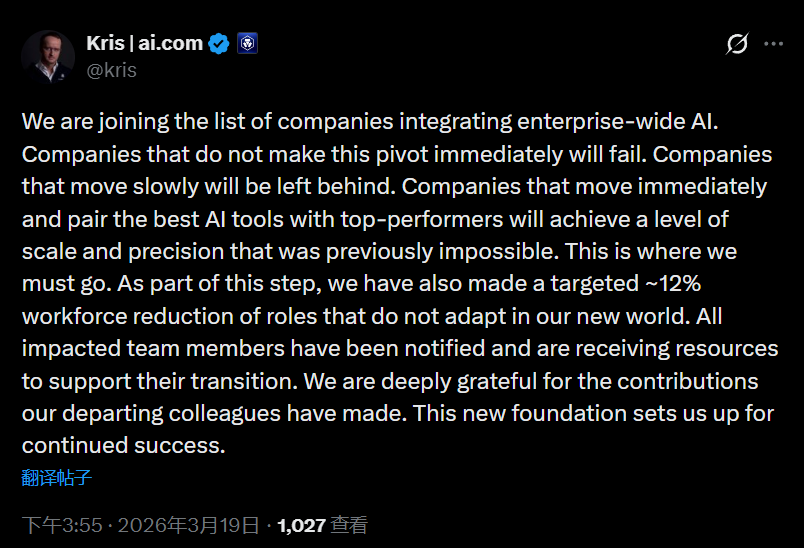The image size is (804, 548).
Task: Click the post's first line mentioning enterprise-wide AI
Action: click(370, 122)
